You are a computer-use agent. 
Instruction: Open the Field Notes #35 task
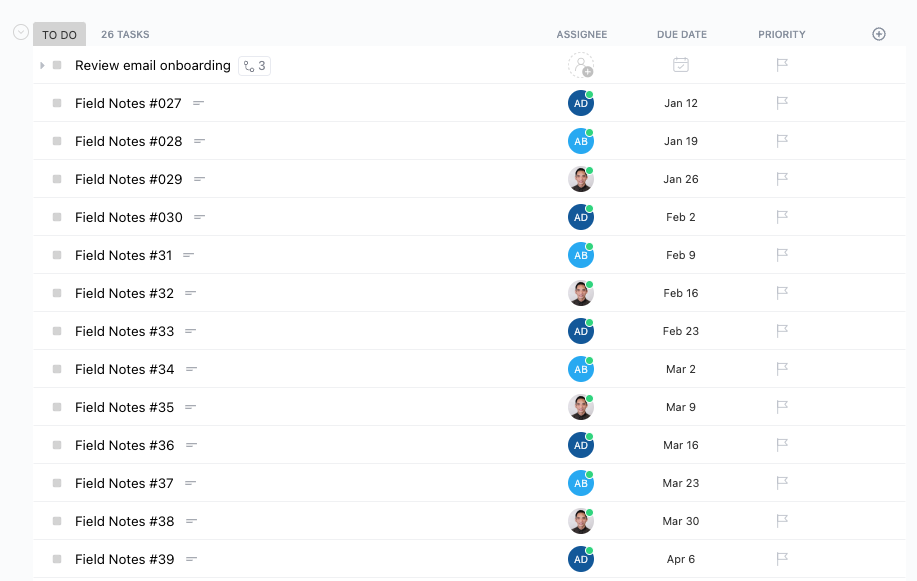(125, 407)
